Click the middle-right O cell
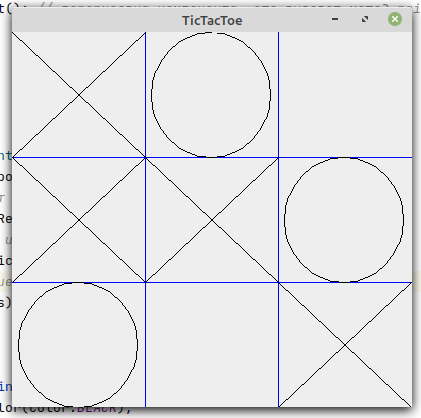The height and width of the screenshot is (418, 421). click(x=346, y=220)
